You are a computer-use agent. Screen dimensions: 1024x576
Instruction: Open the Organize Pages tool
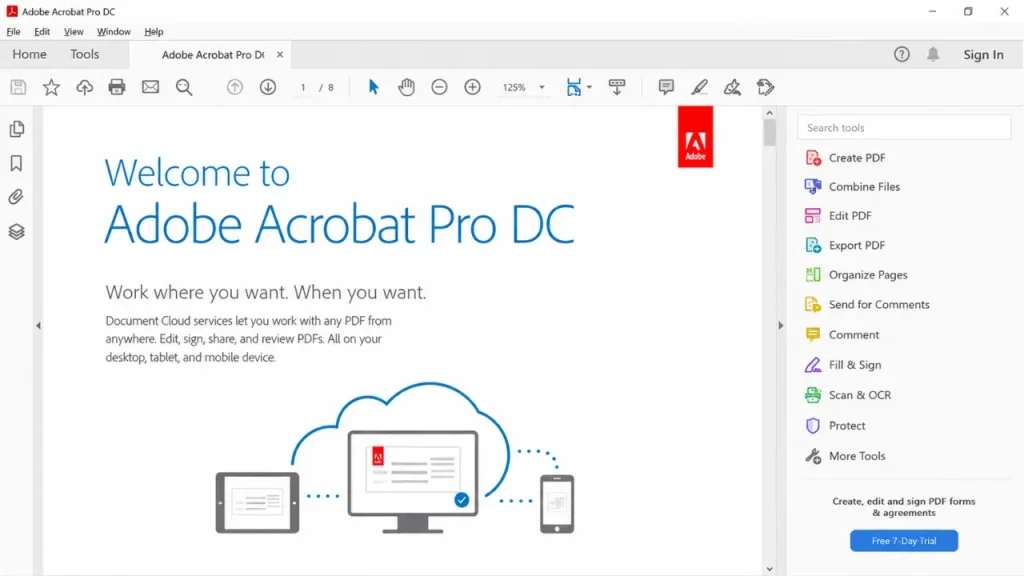click(x=856, y=275)
